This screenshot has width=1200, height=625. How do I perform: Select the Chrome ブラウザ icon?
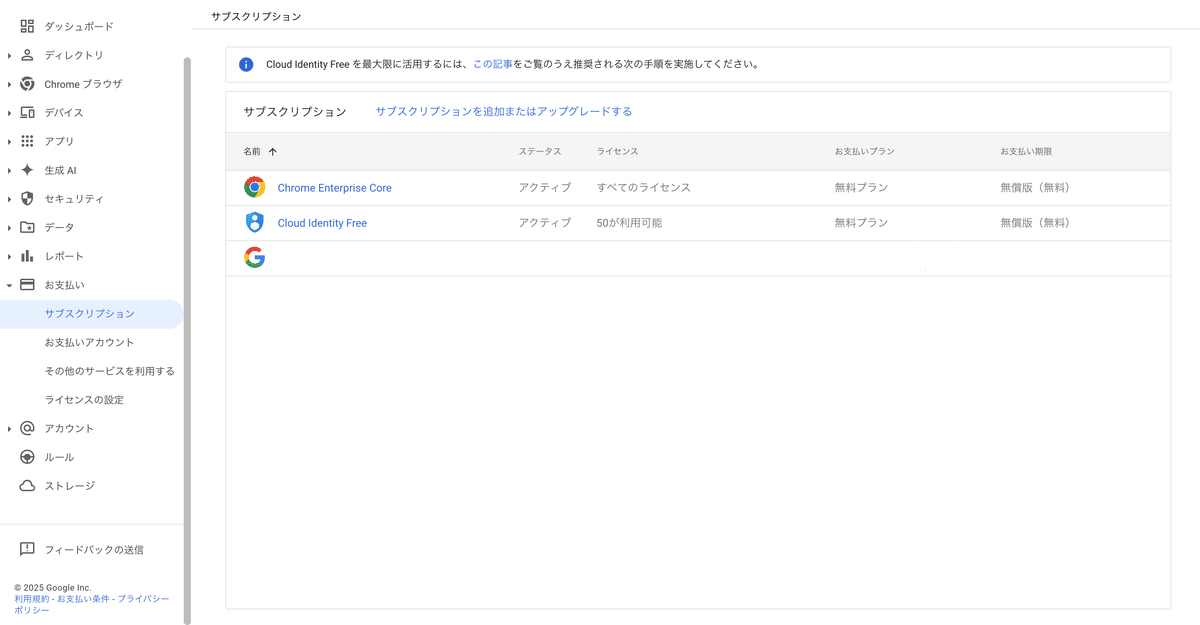[x=27, y=83]
